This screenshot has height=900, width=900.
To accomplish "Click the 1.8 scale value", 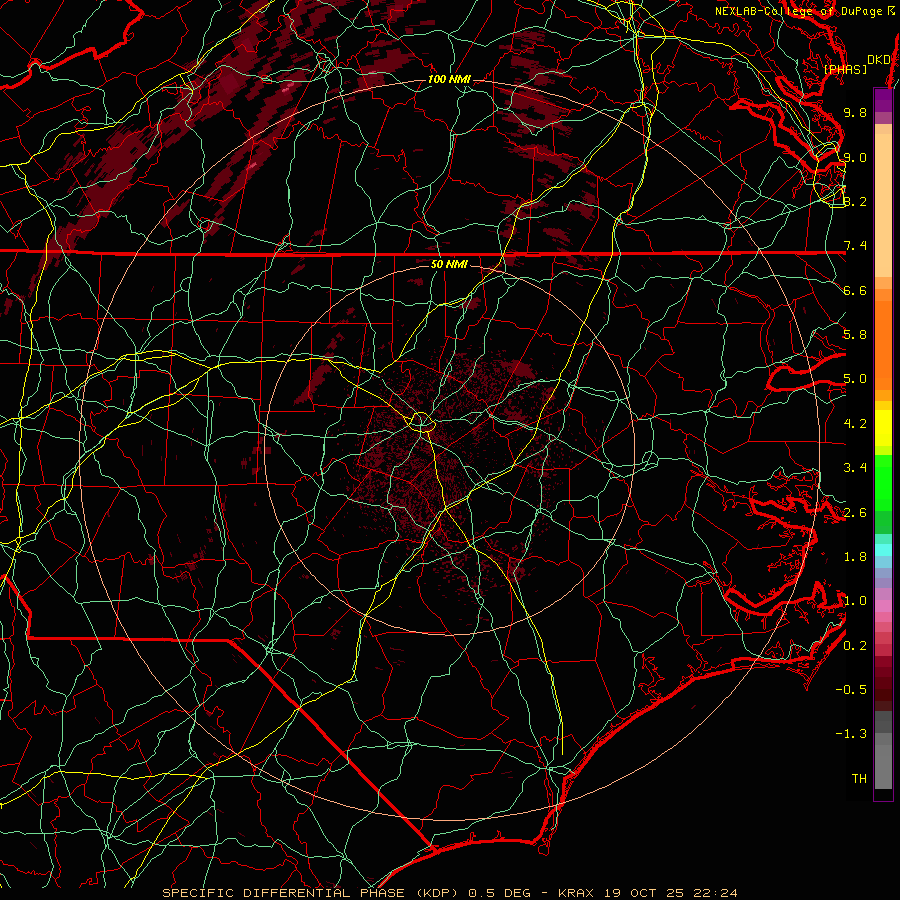I will (855, 557).
